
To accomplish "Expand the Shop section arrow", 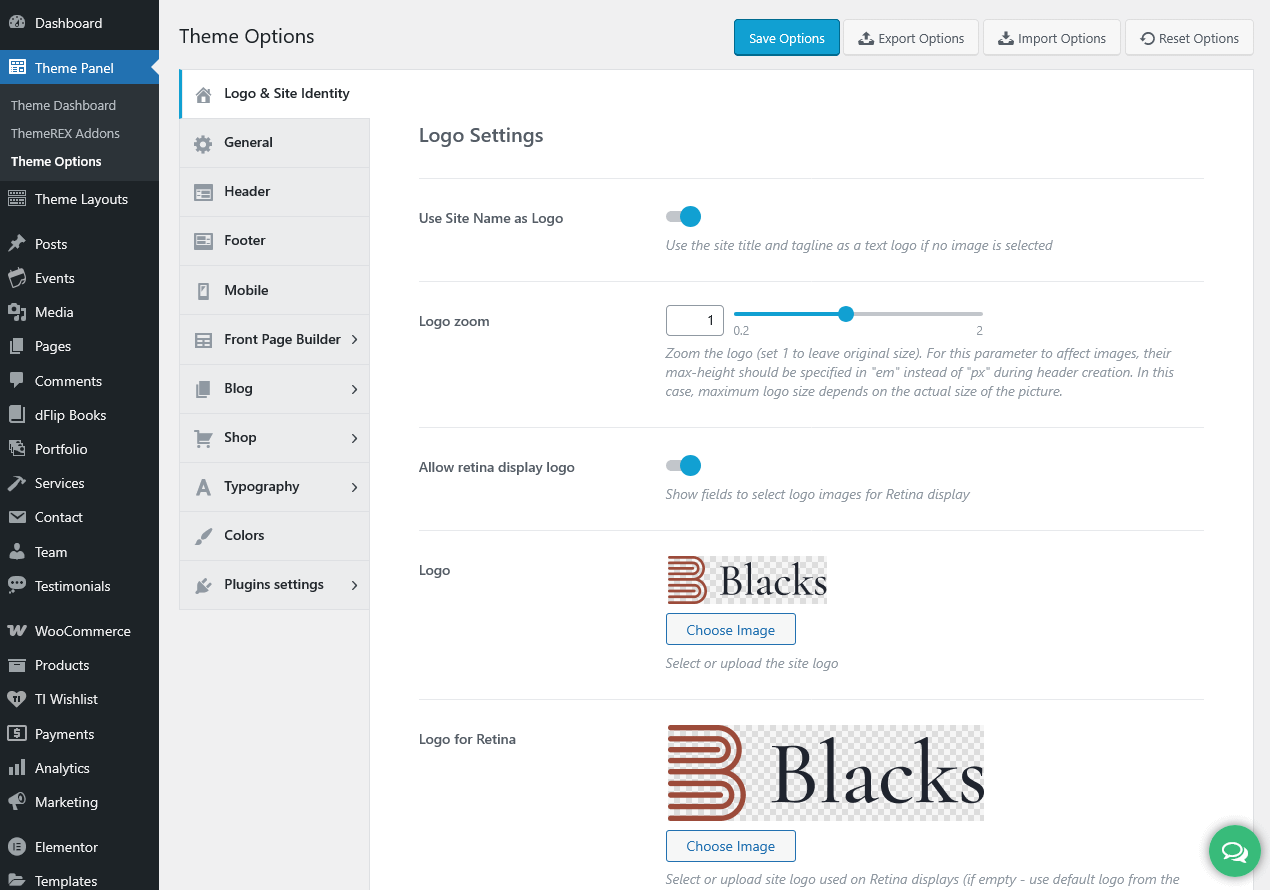I will (x=354, y=438).
